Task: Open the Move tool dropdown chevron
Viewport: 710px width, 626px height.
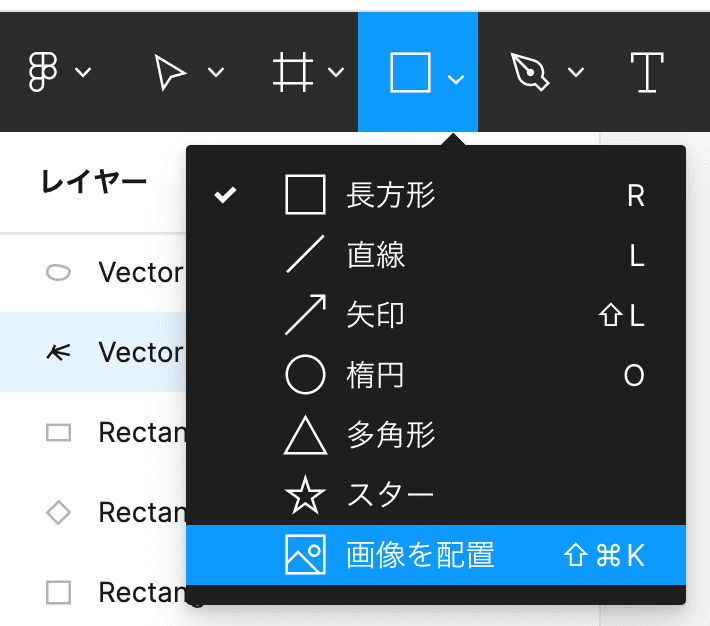Action: point(215,73)
